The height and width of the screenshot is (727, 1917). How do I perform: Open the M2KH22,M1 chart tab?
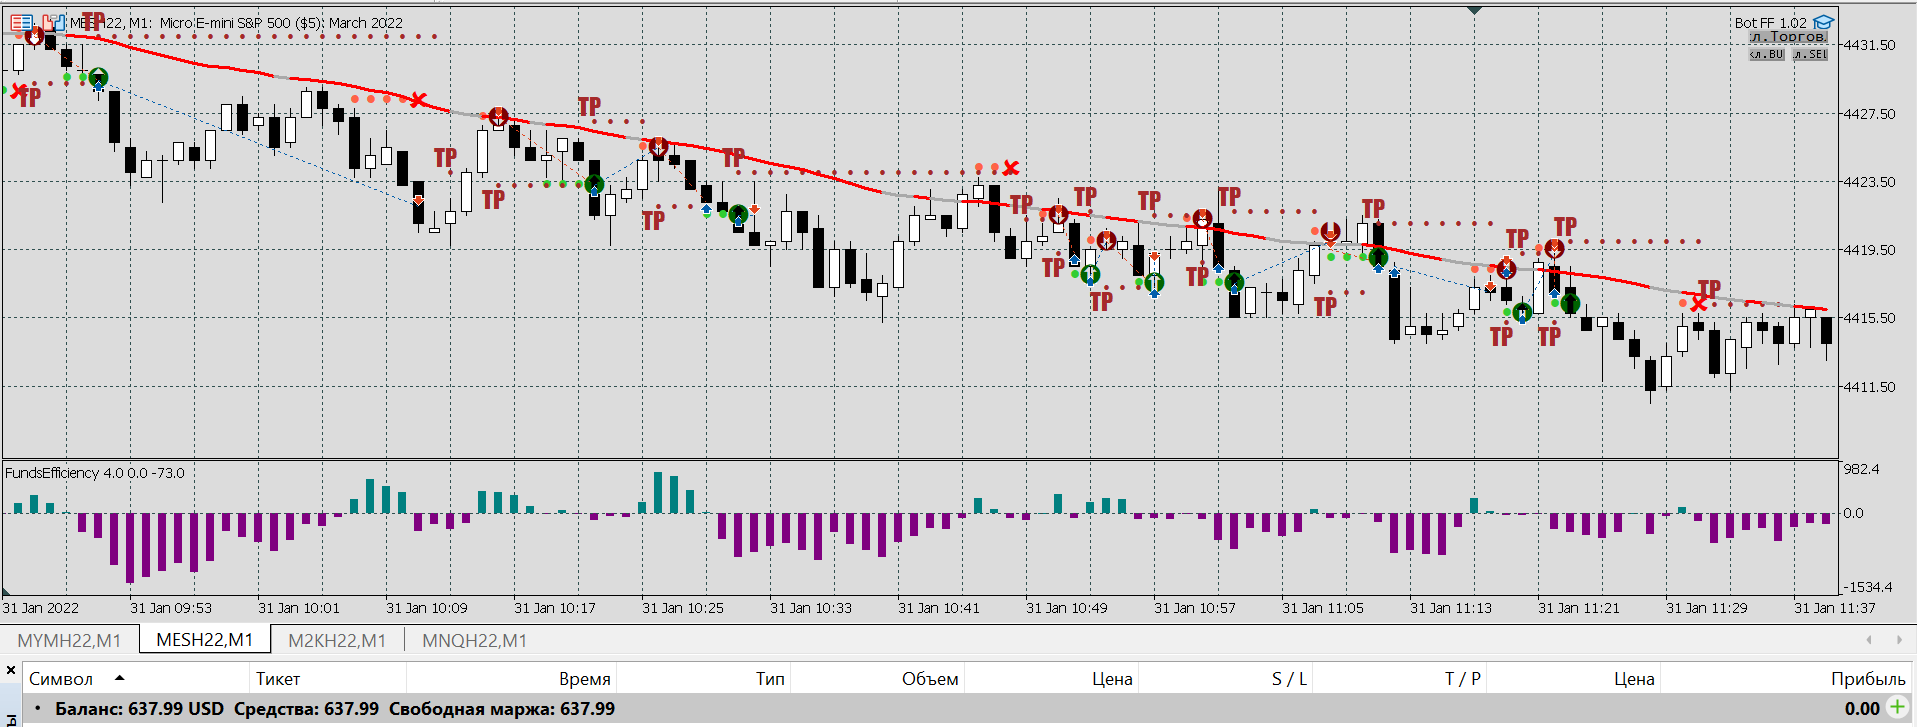pos(337,640)
